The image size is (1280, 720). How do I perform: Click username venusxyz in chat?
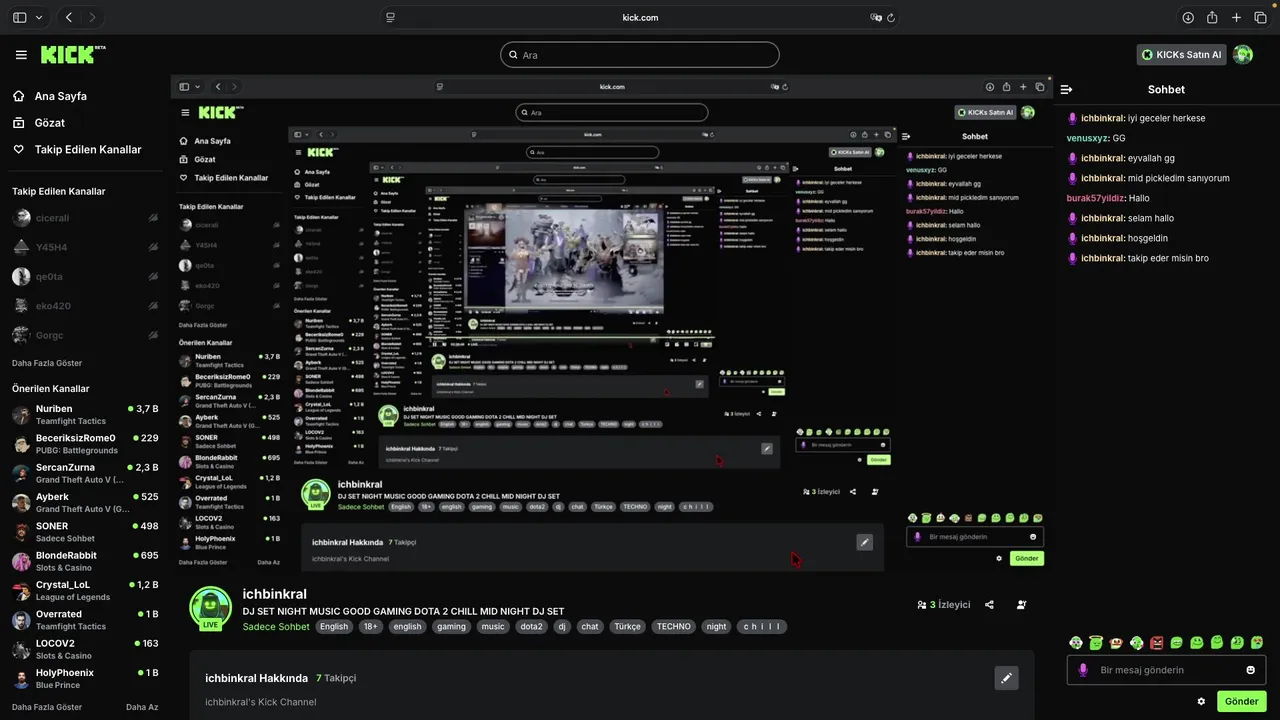[x=1088, y=138]
